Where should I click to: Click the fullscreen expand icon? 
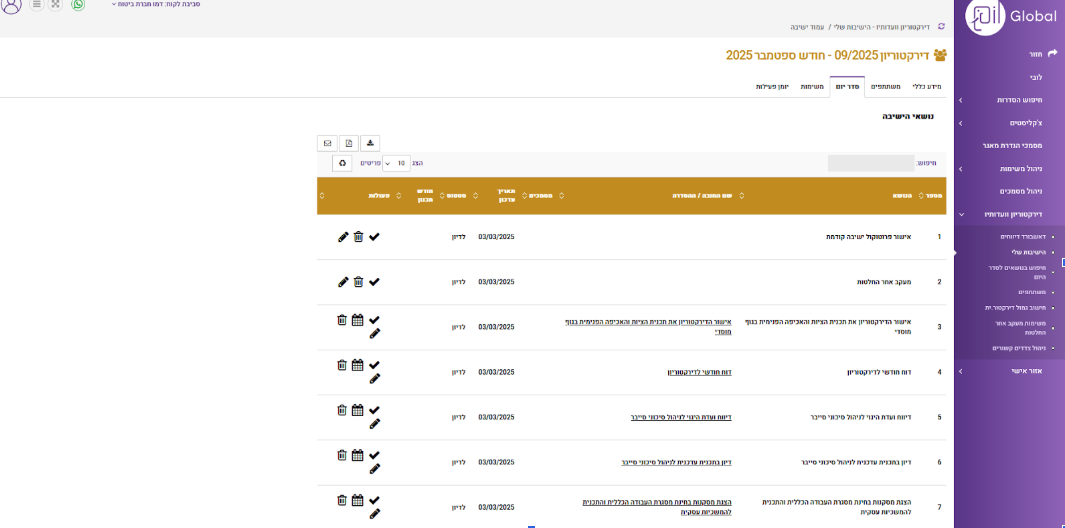(x=55, y=5)
